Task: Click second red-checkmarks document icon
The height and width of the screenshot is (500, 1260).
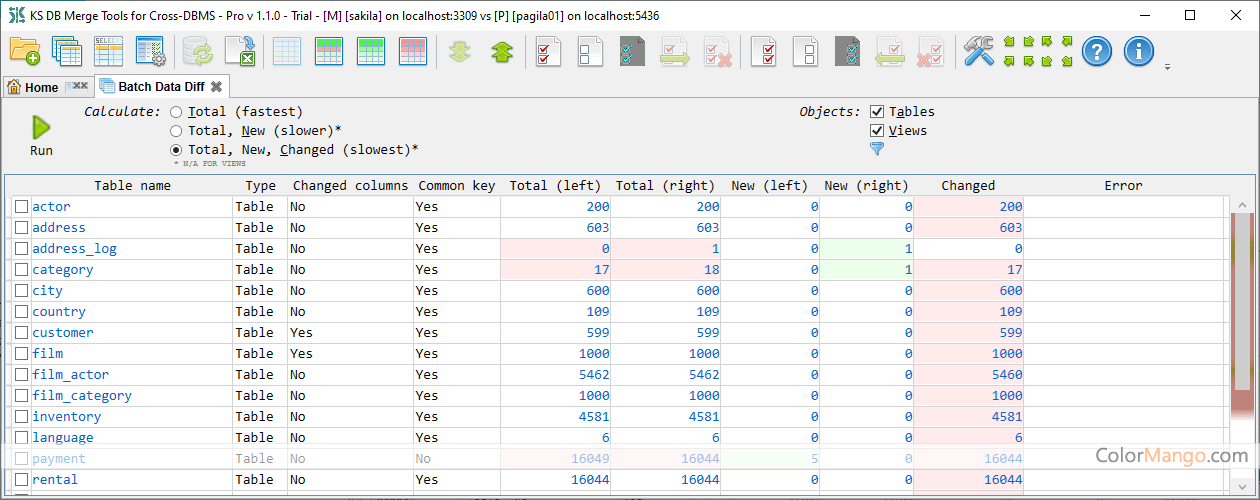Action: (765, 51)
